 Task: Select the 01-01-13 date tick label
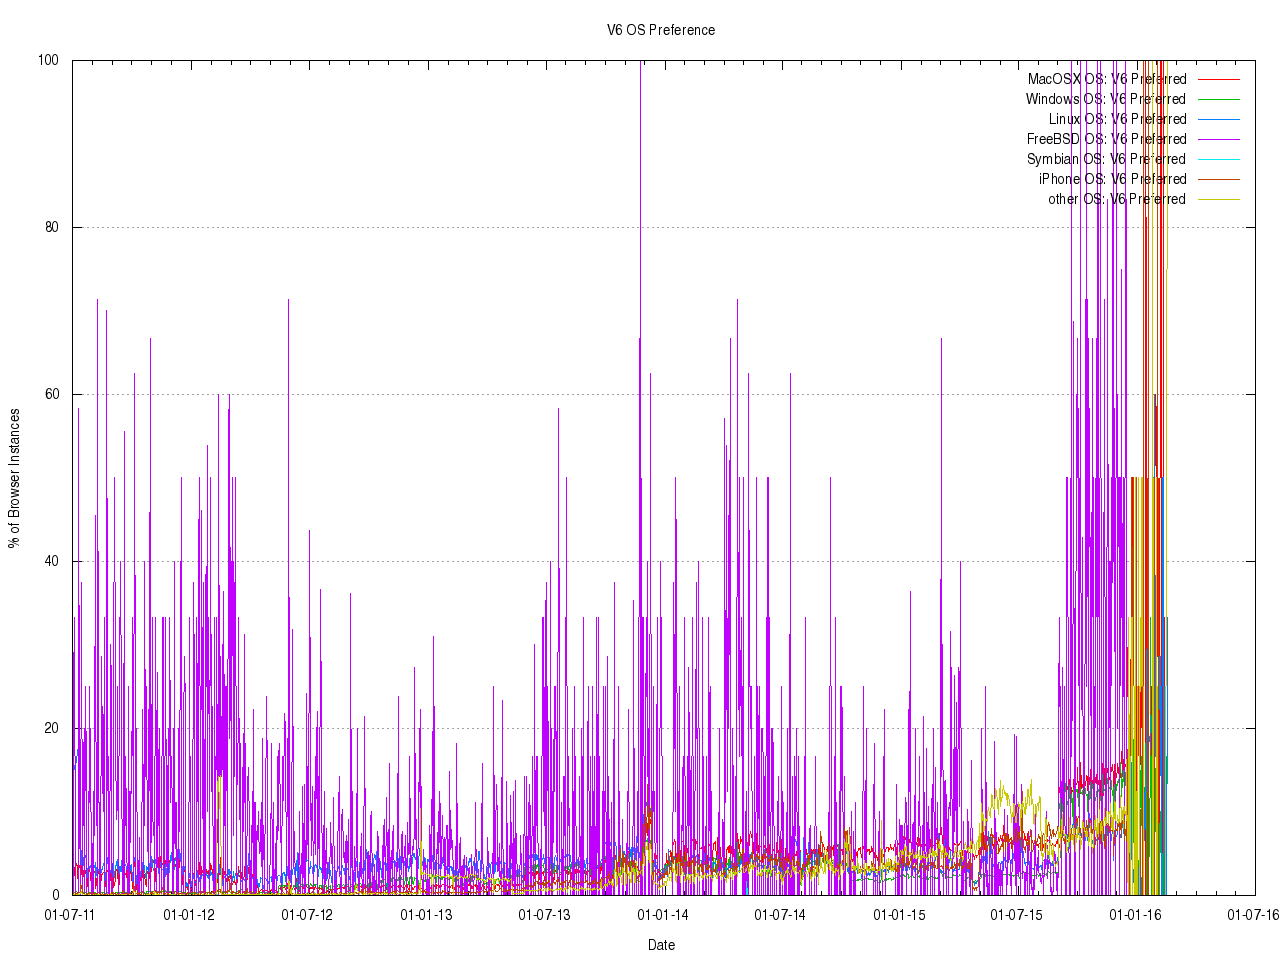[x=426, y=914]
